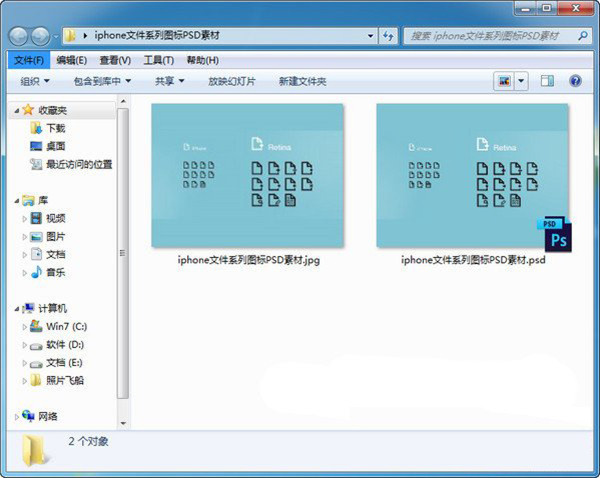The image size is (600, 478).
Task: Open the 查看(V) menu
Action: (115, 60)
